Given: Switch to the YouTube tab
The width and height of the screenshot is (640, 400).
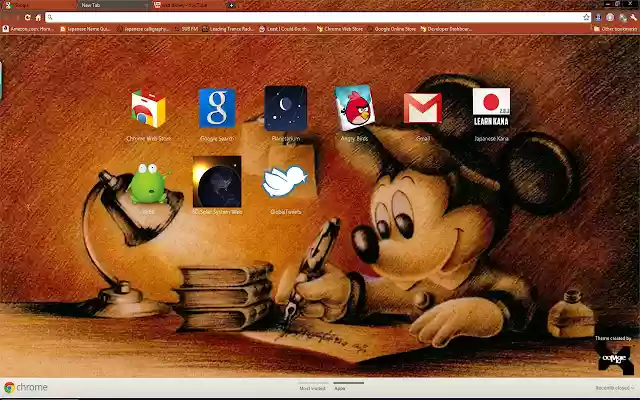Looking at the screenshot, I should 188,5.
